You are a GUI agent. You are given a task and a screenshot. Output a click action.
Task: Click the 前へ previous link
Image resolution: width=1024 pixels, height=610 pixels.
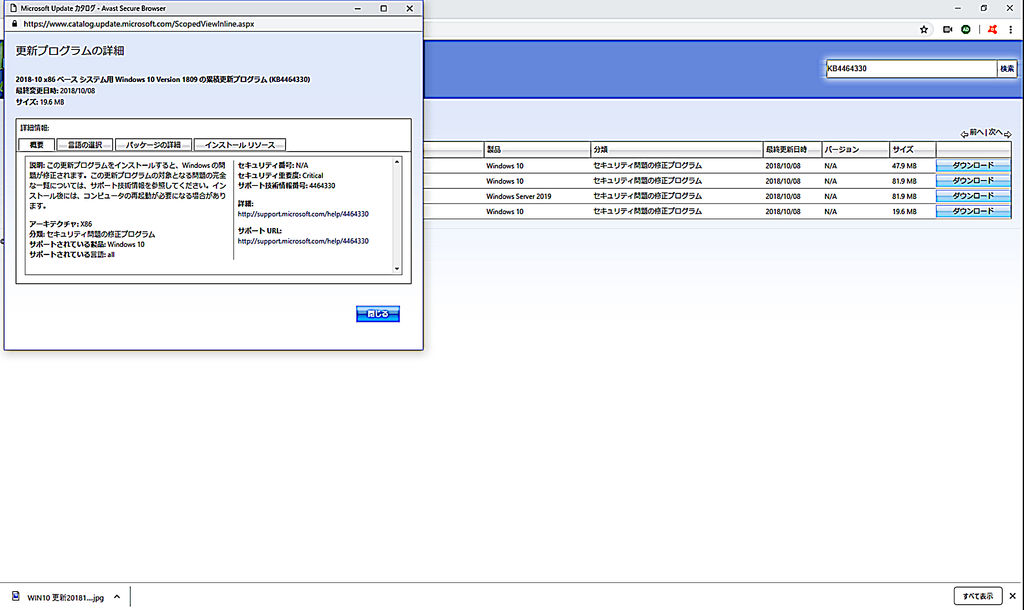976,133
